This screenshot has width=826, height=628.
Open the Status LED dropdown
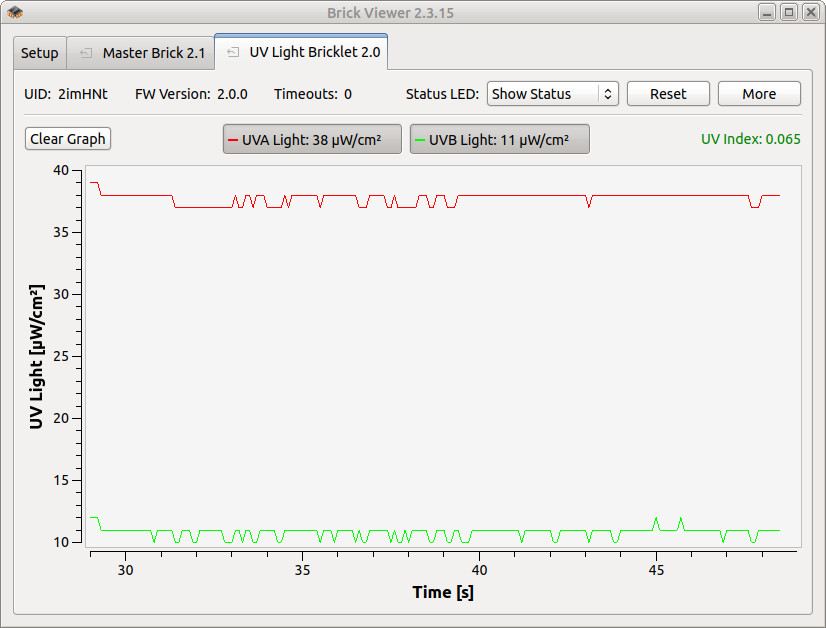(x=553, y=94)
